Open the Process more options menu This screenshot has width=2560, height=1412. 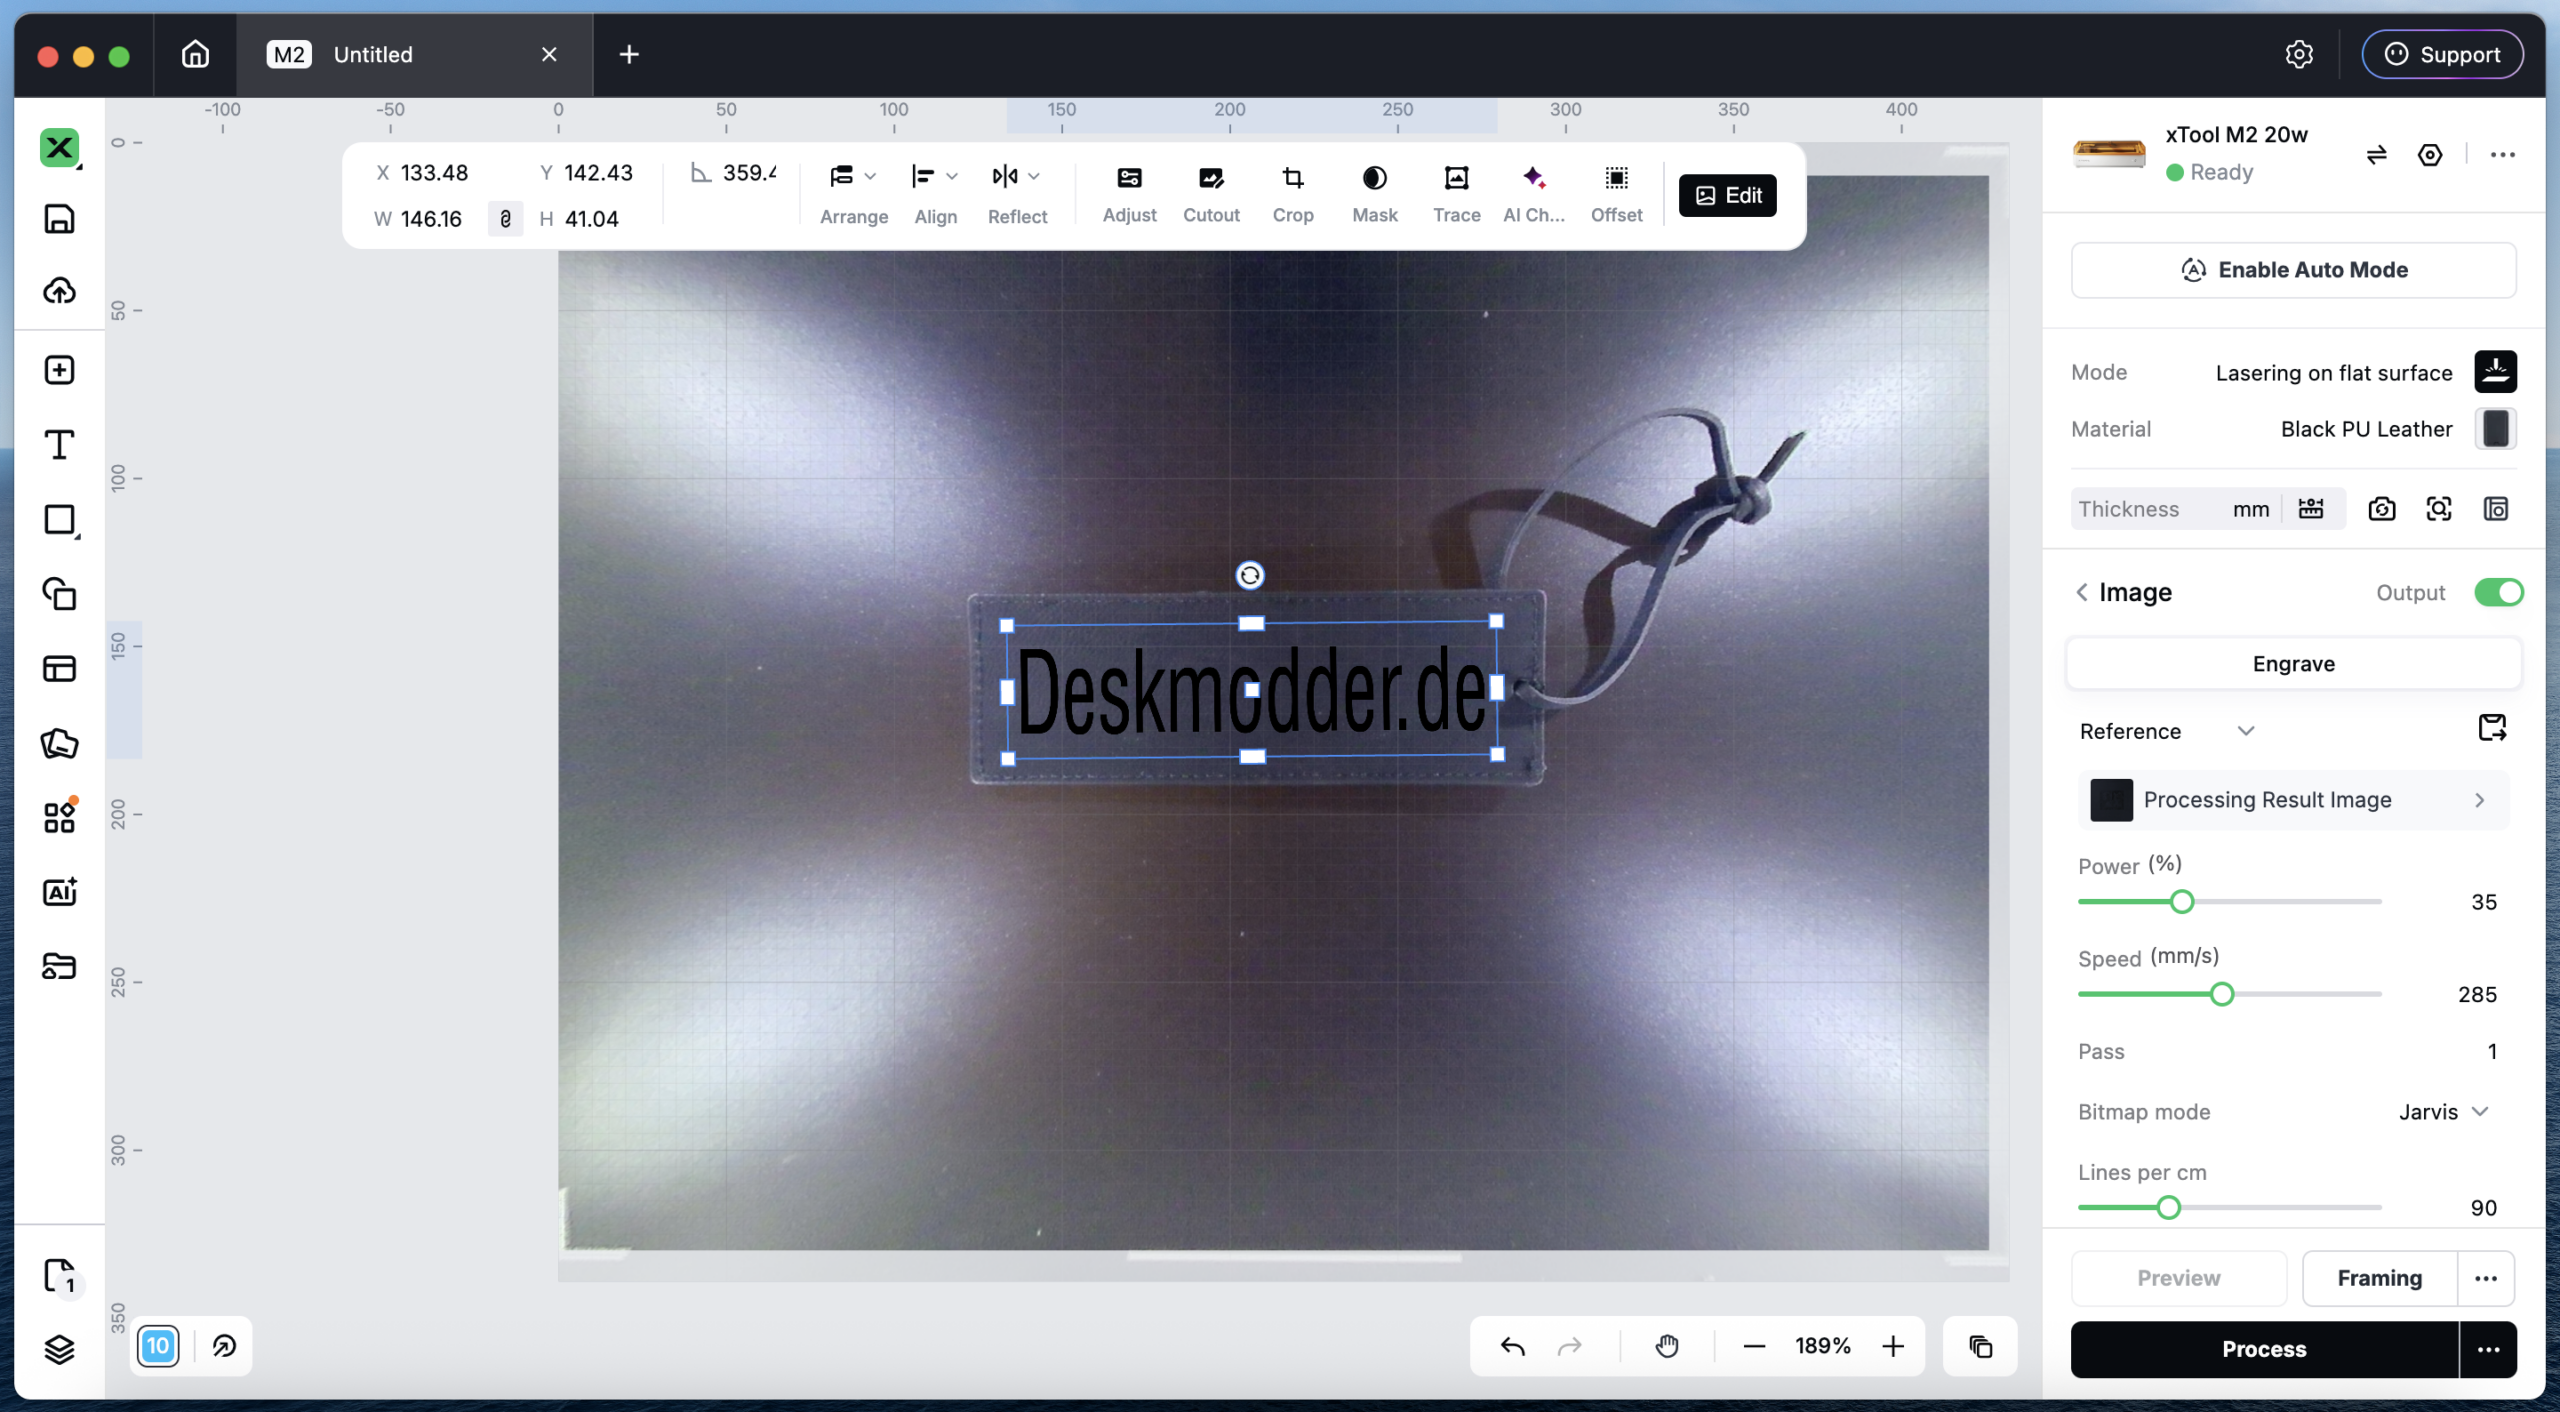tap(2488, 1349)
